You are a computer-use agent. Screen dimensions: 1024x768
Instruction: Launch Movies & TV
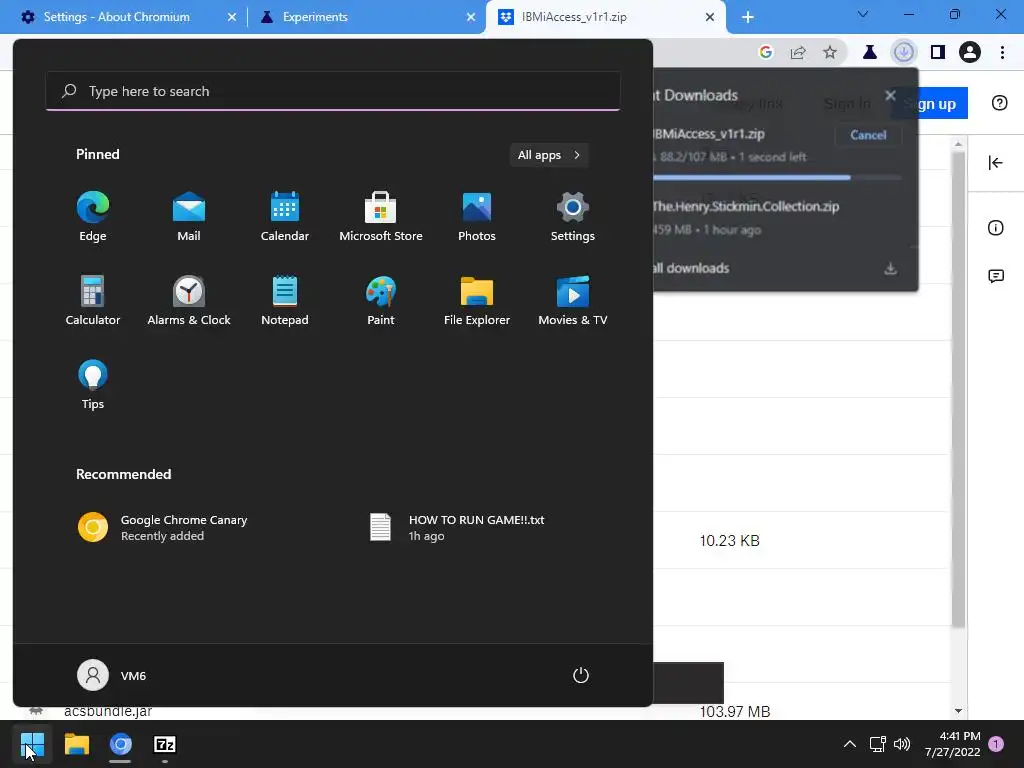coord(573,300)
